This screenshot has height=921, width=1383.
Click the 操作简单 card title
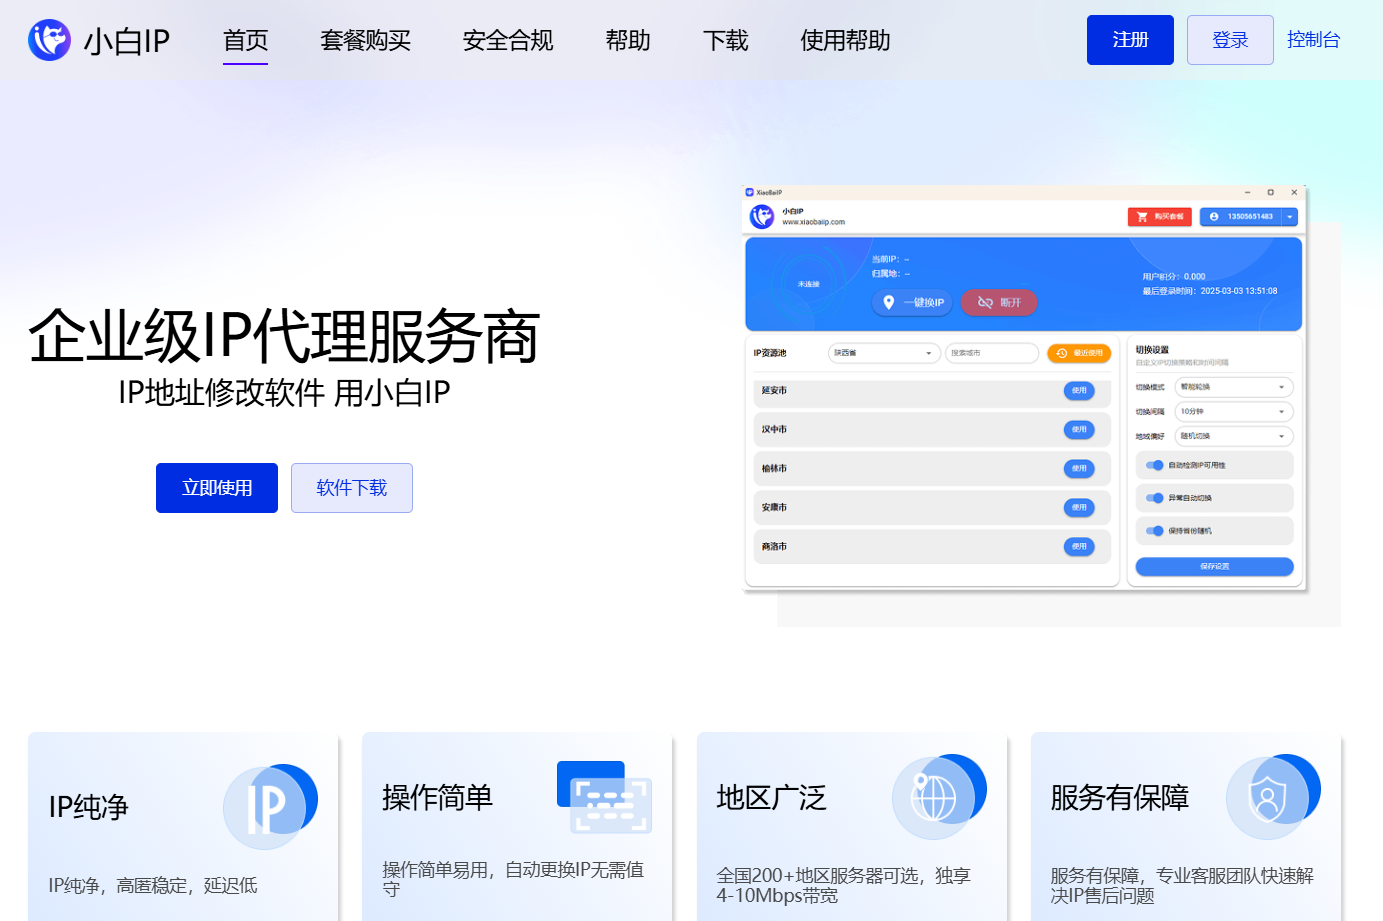438,797
